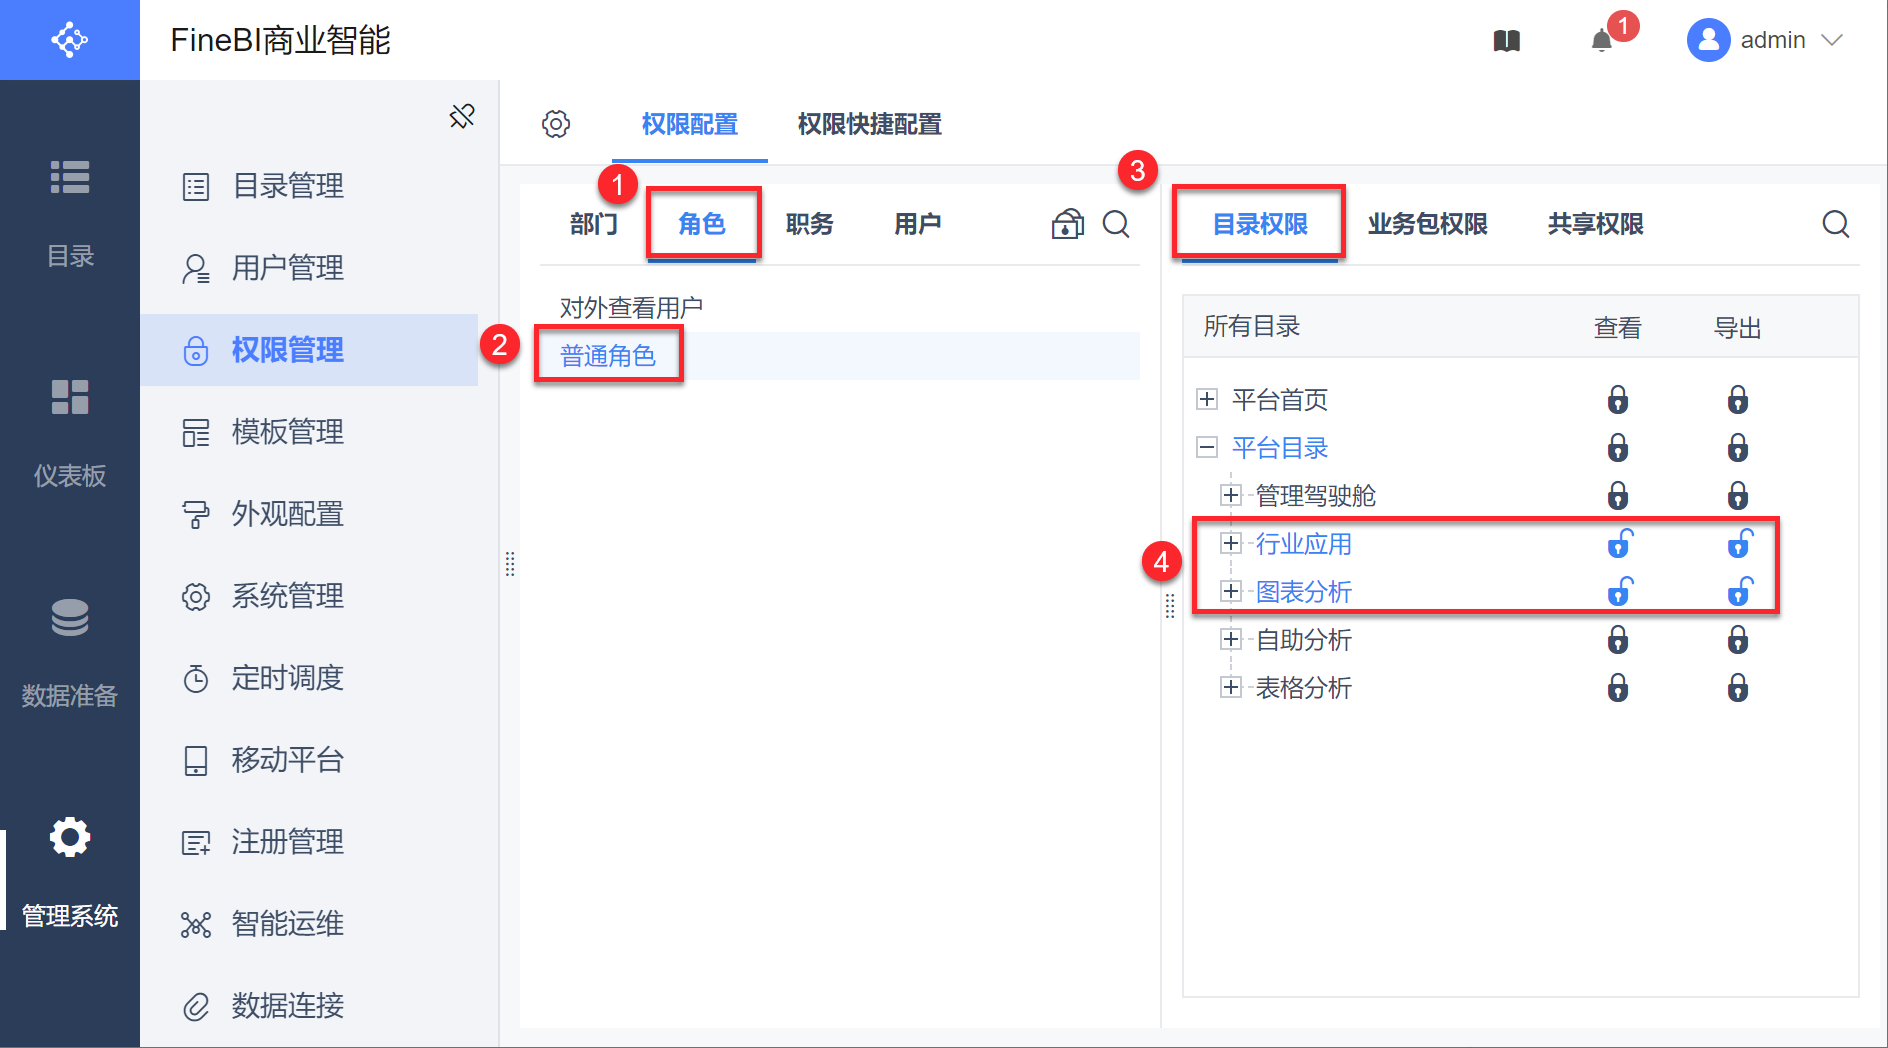Screen dimensions: 1888x1048
Task: Toggle view permission lock for 行业应用
Action: click(1619, 544)
